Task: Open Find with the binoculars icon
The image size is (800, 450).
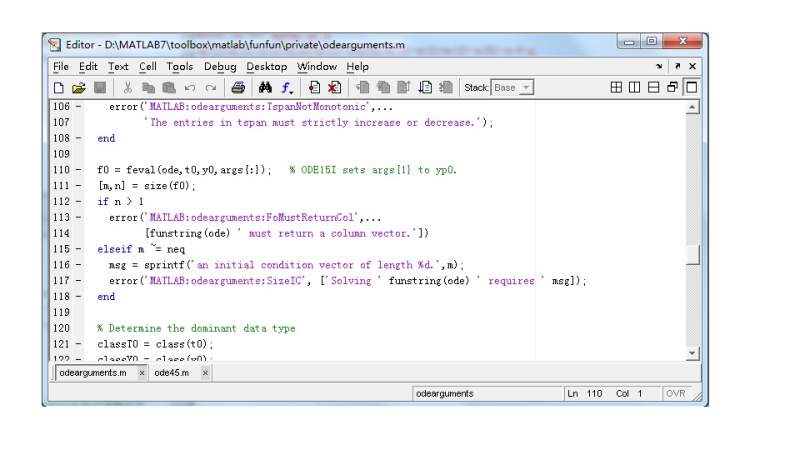Action: coord(265,88)
